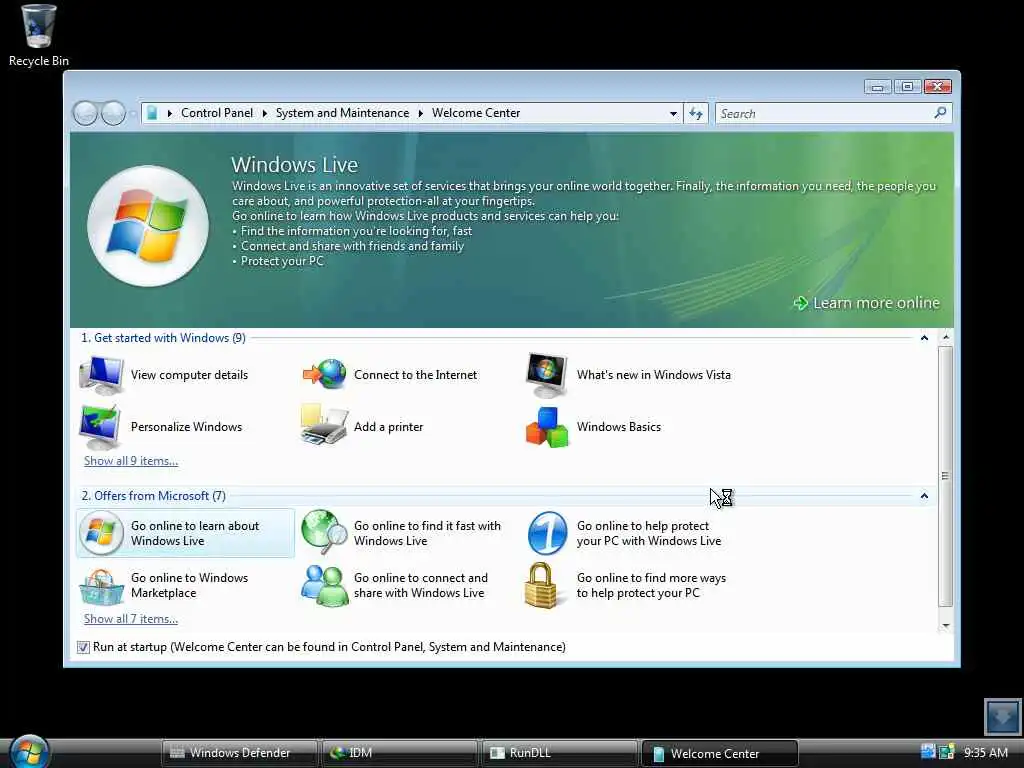Open the View computer details monitor icon
Screen dimensions: 1024x768
[101, 375]
